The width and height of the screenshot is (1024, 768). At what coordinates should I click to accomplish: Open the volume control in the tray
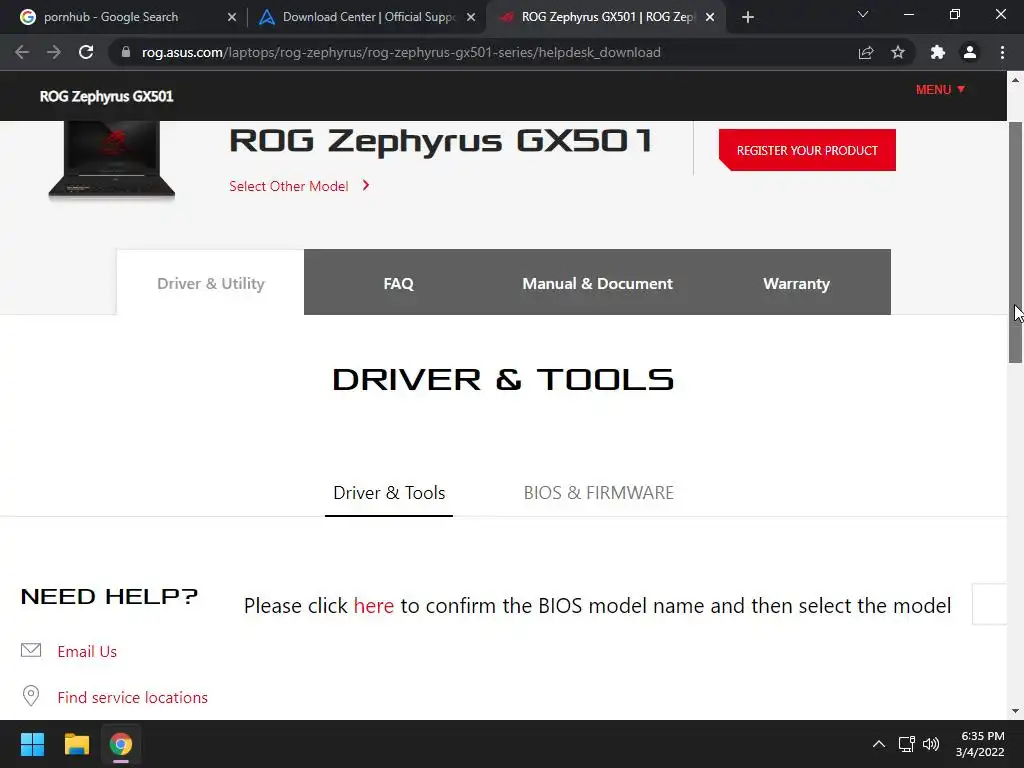931,744
